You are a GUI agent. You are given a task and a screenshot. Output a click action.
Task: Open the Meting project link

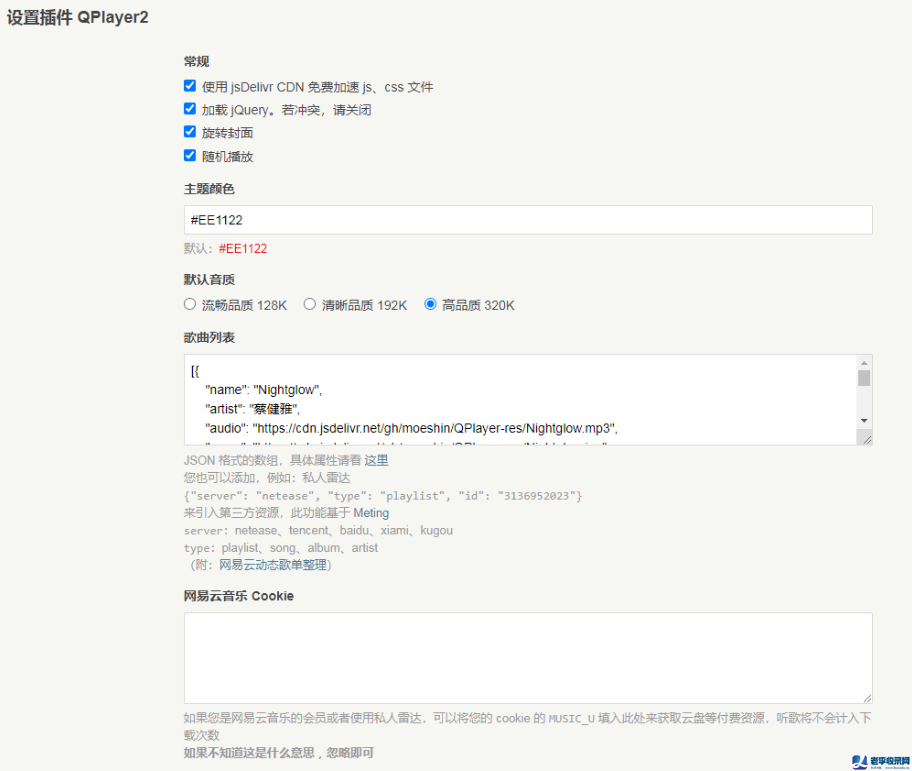click(371, 513)
